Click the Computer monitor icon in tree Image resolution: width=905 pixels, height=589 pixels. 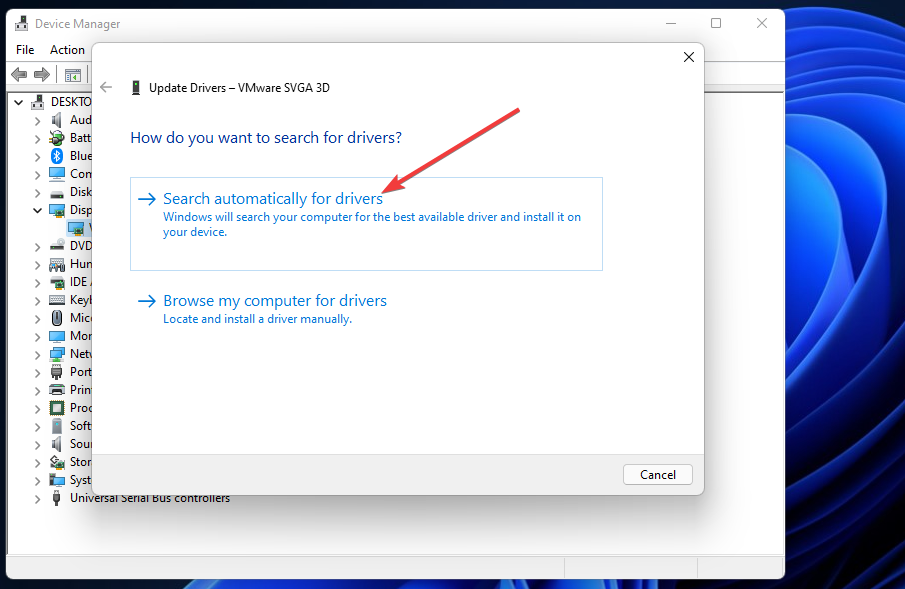tap(57, 174)
